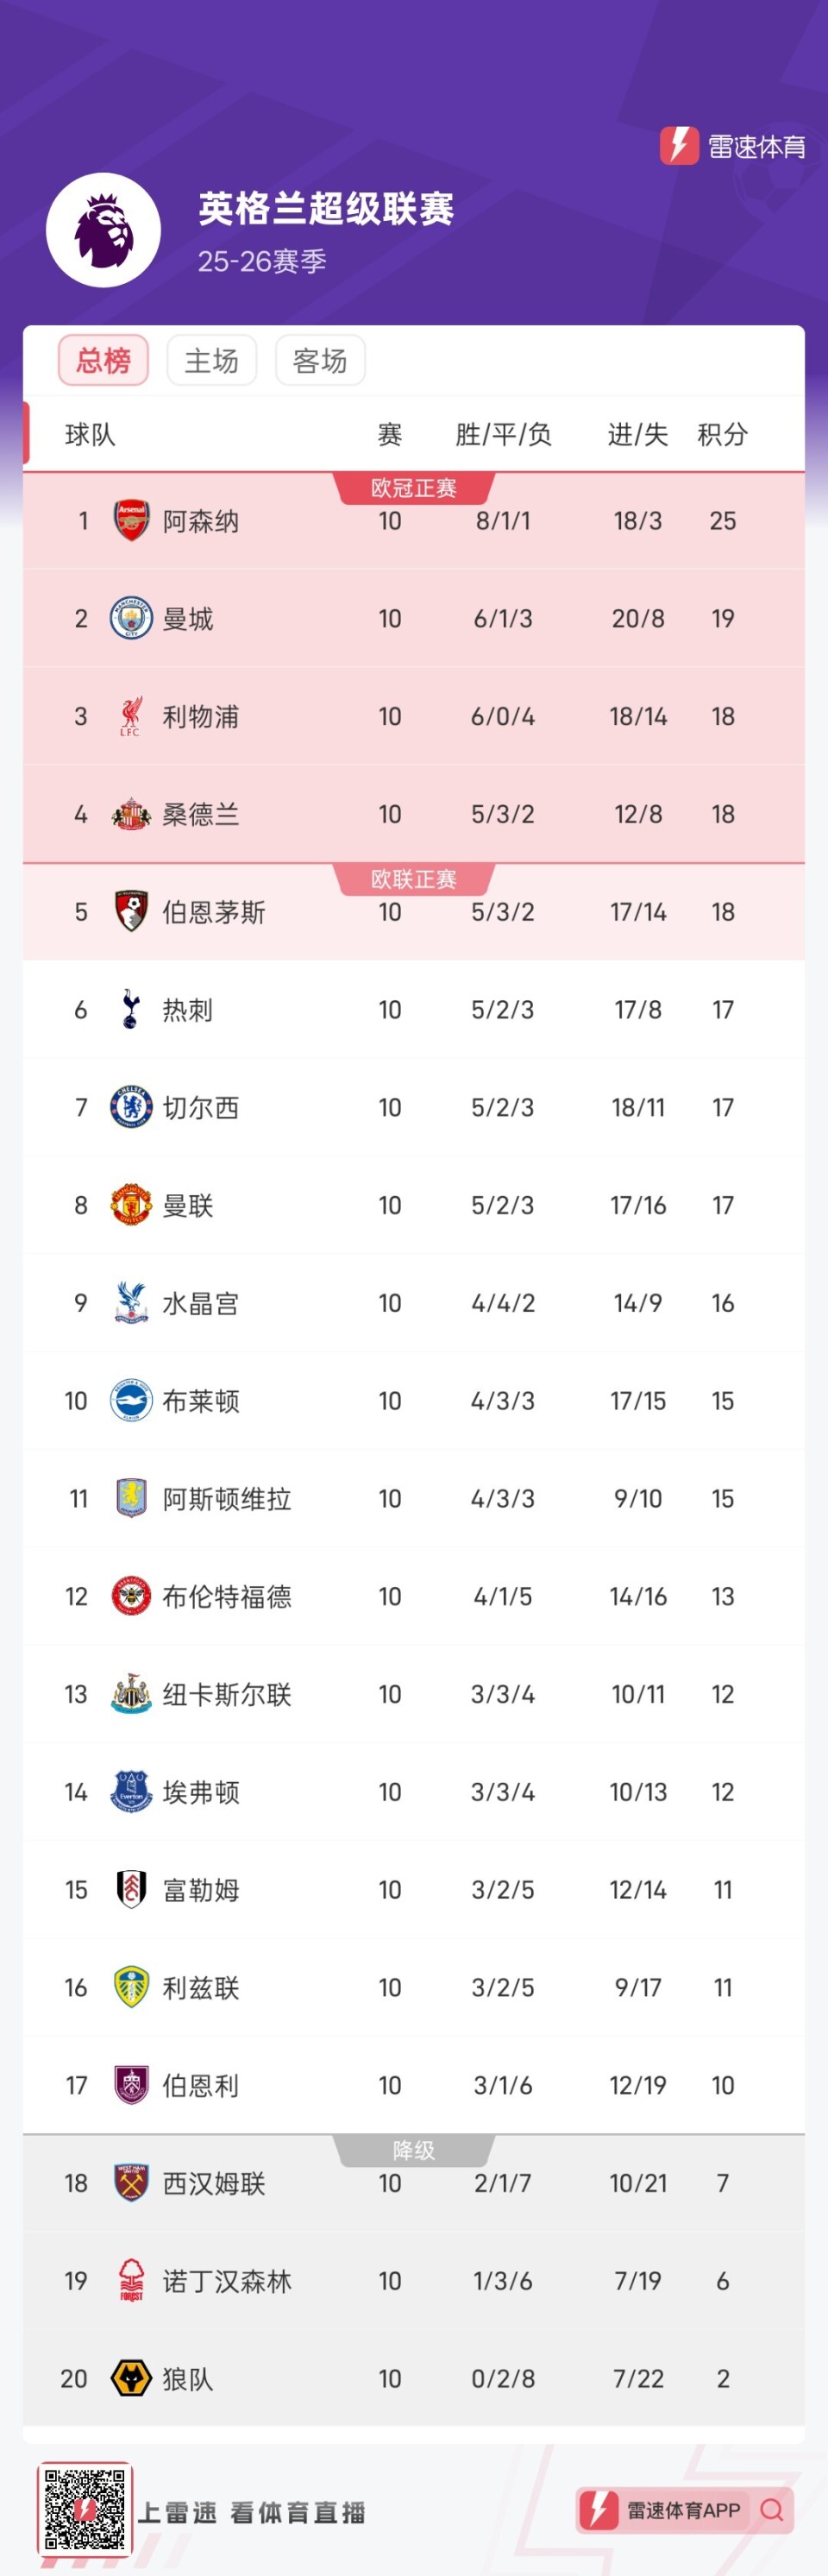Click the Brighton club badge
This screenshot has width=828, height=2576.
pyautogui.click(x=131, y=1401)
